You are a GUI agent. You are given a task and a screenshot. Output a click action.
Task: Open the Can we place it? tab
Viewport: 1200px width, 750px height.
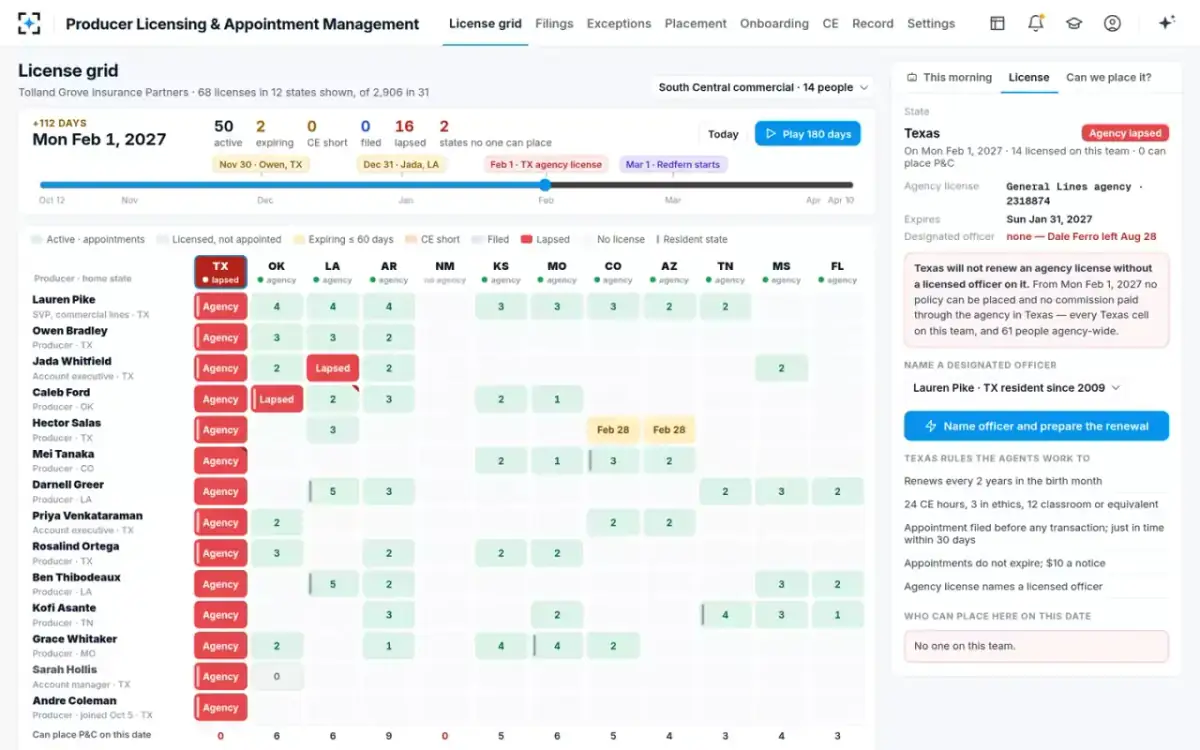1108,77
